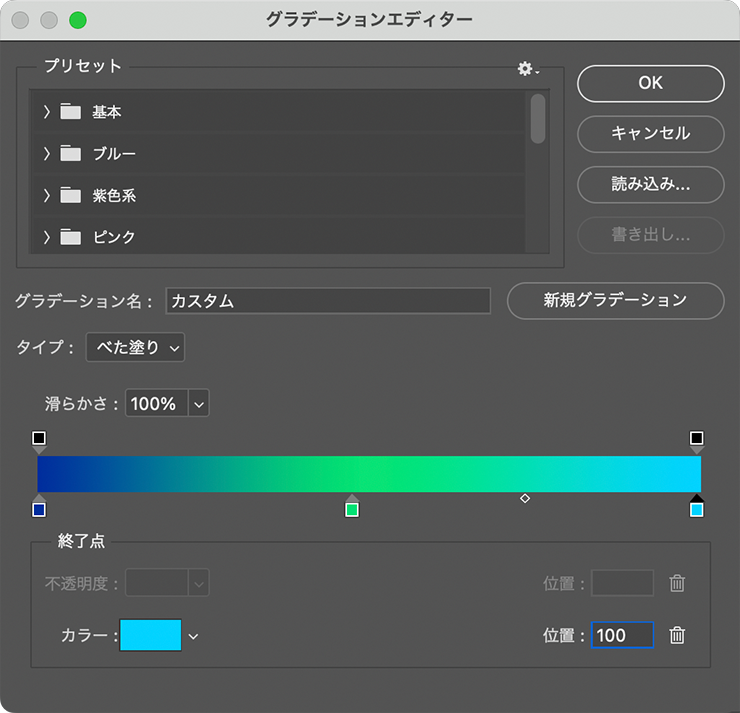Click the cyan カラー swatch

pyautogui.click(x=150, y=636)
